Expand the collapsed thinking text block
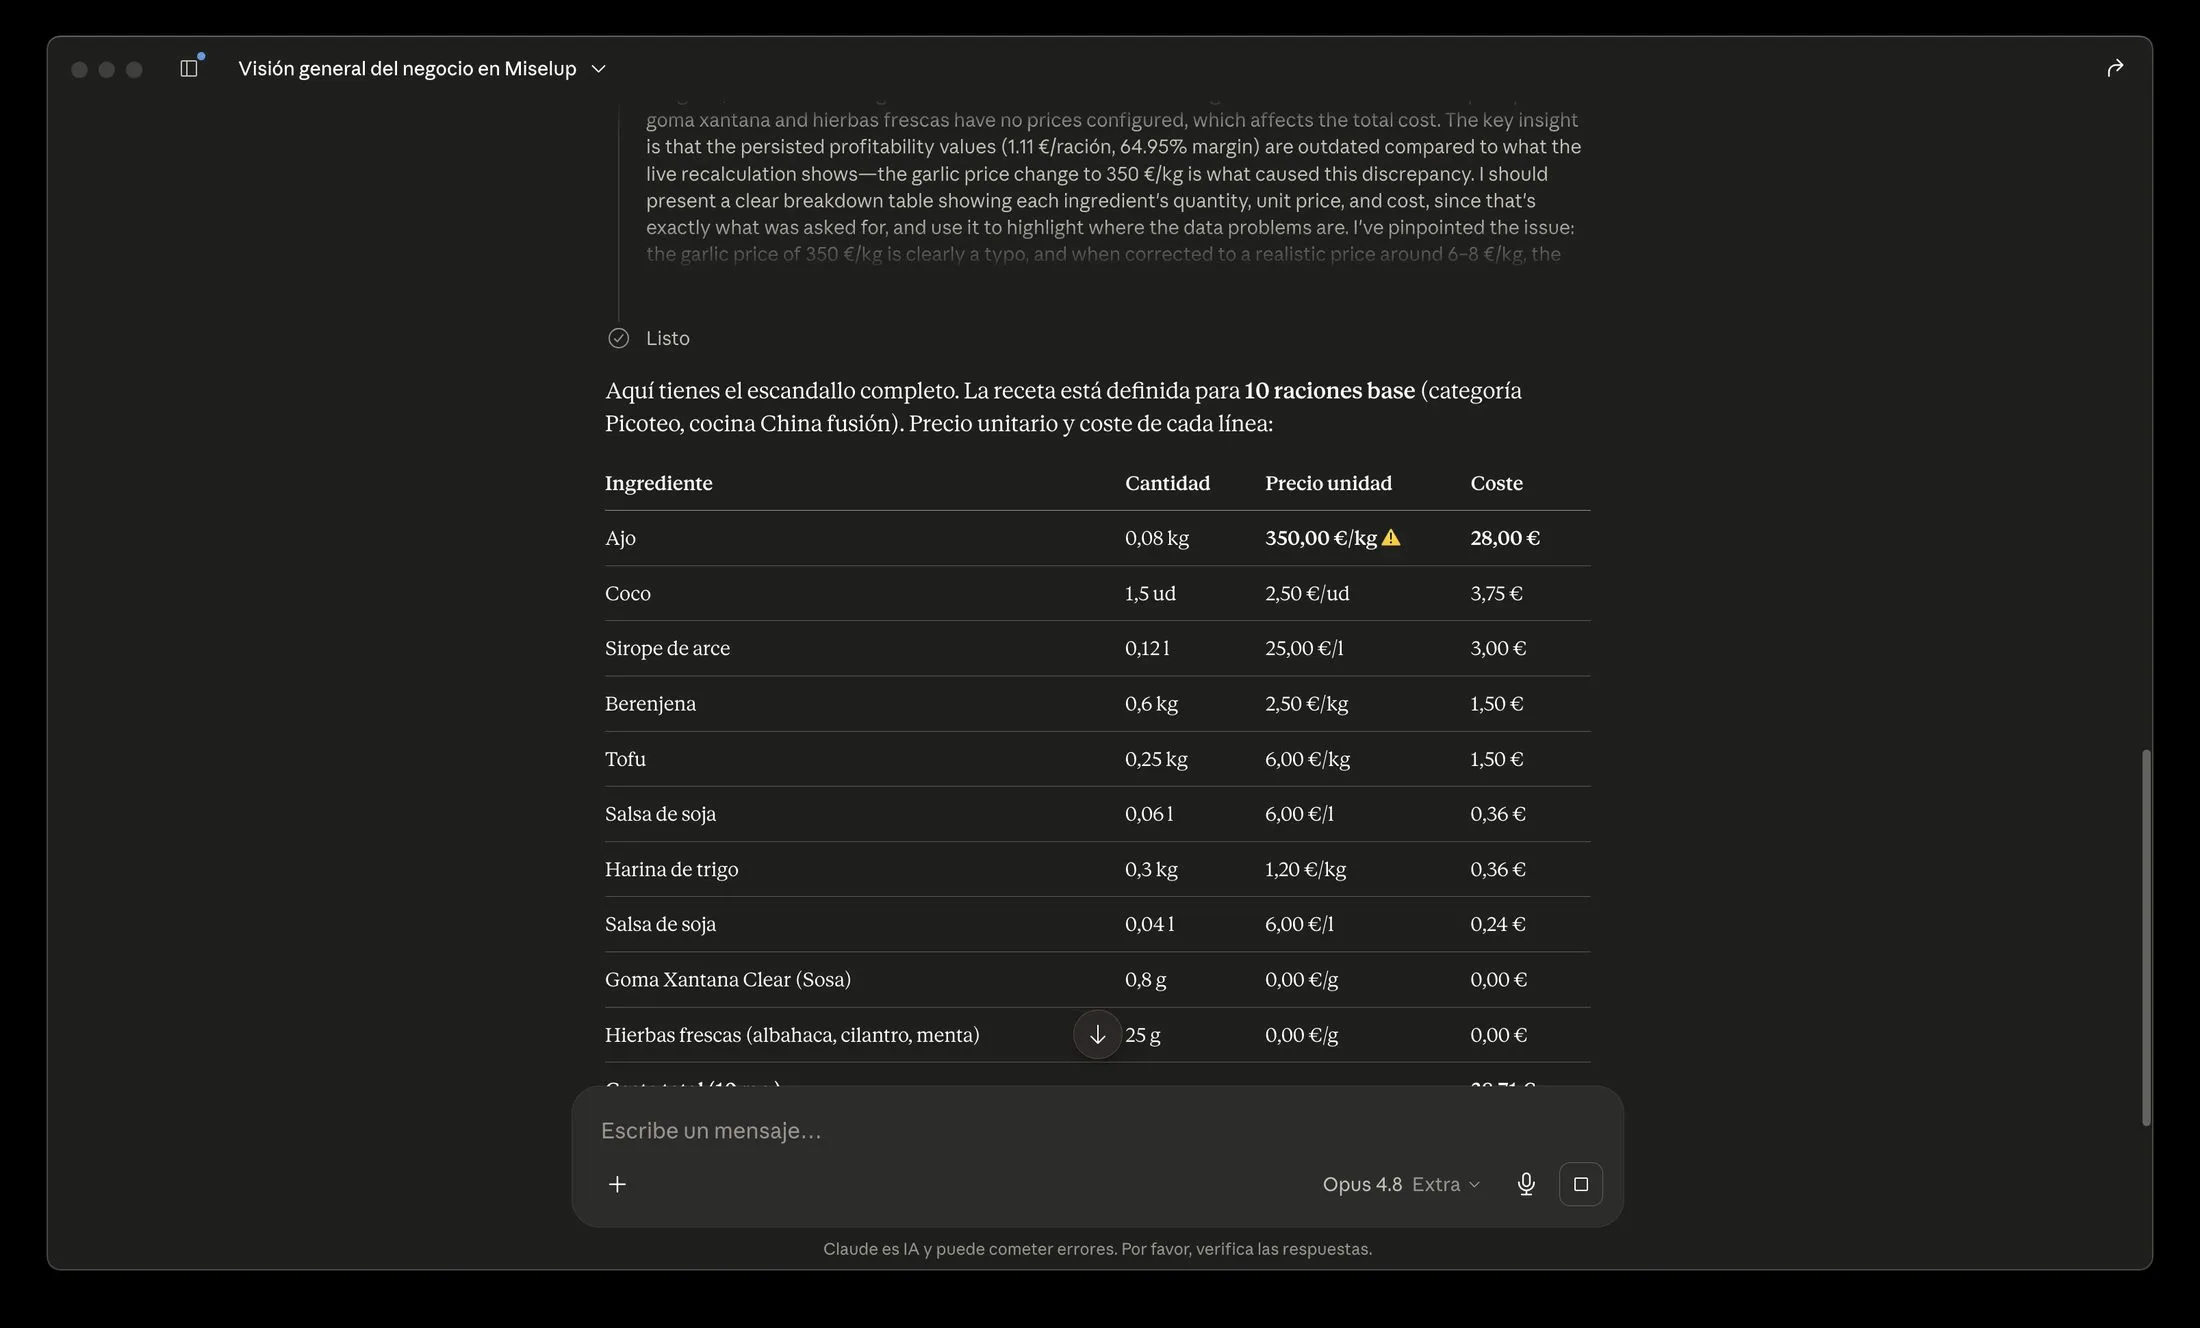The width and height of the screenshot is (2200, 1328). coord(1113,187)
